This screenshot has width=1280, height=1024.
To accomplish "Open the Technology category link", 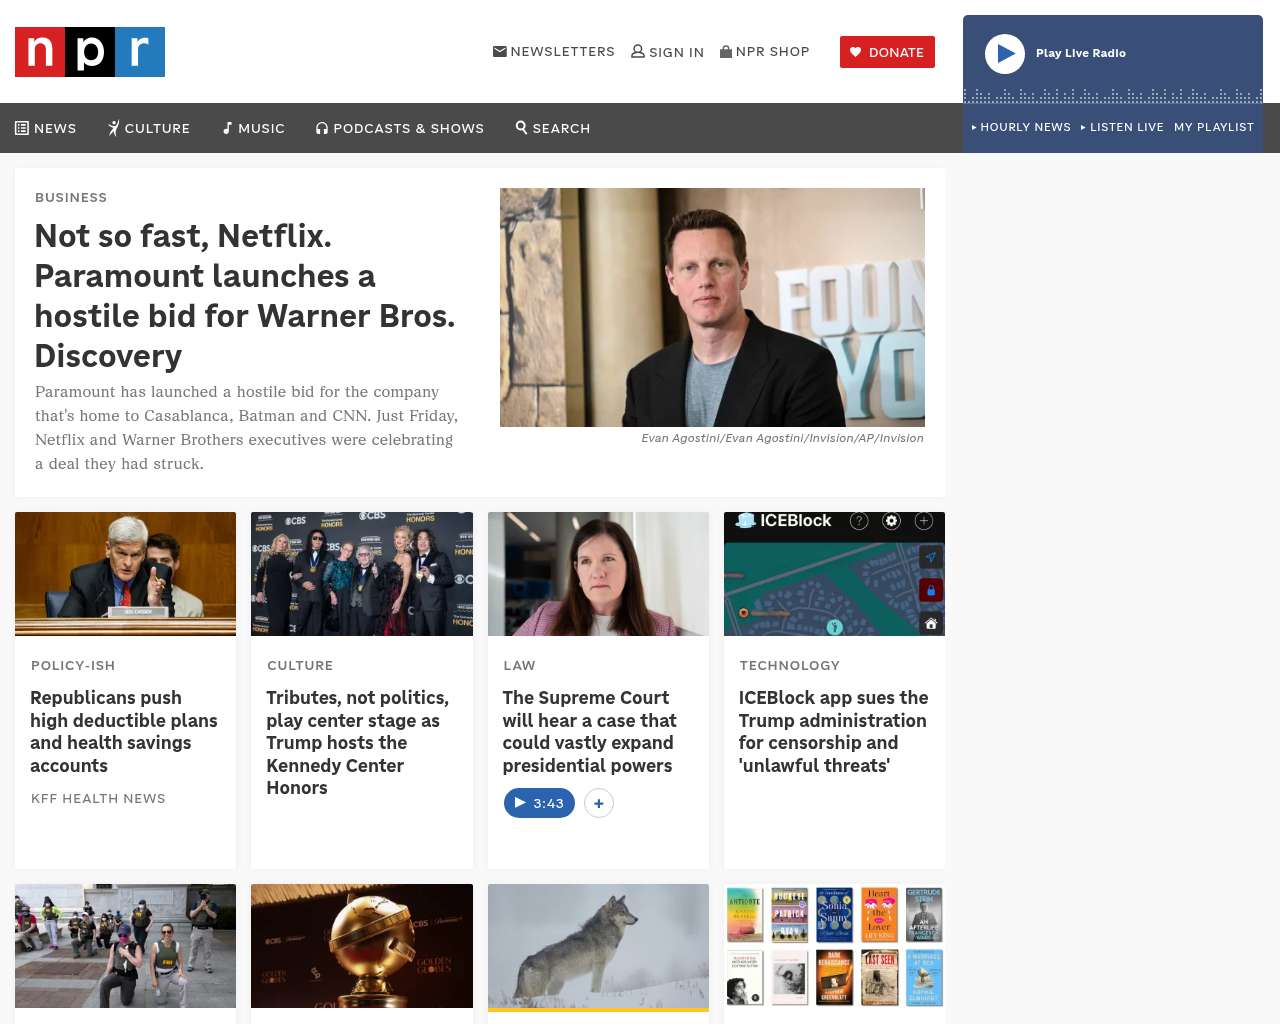I will 790,665.
